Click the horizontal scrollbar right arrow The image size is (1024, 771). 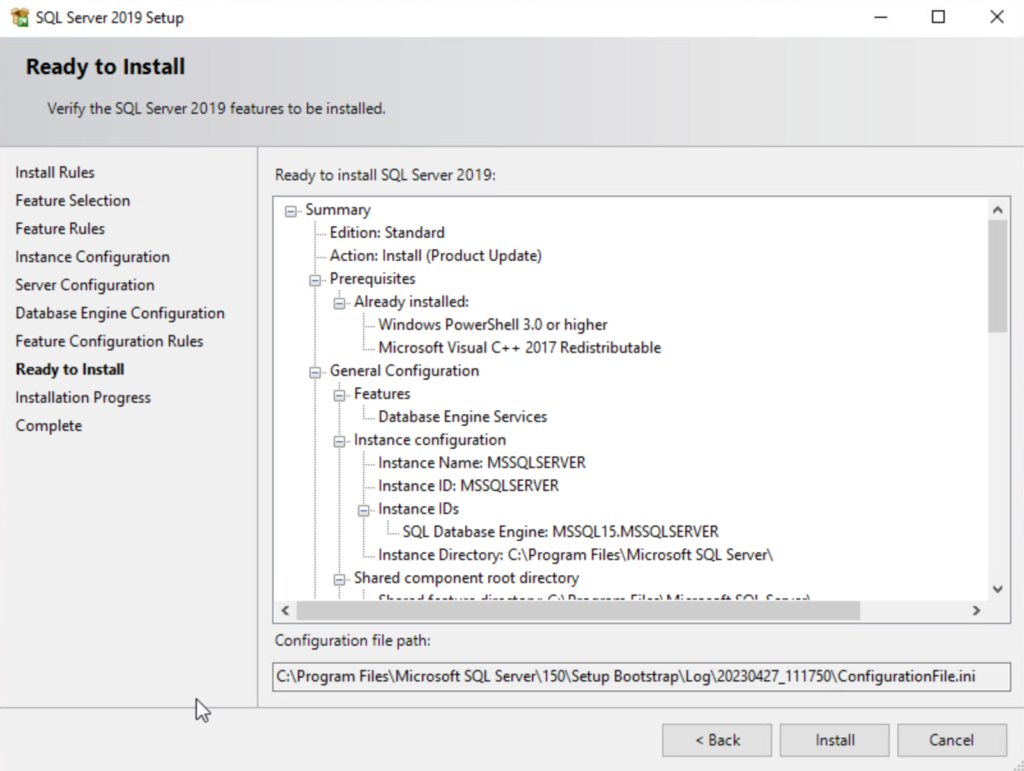pos(977,610)
